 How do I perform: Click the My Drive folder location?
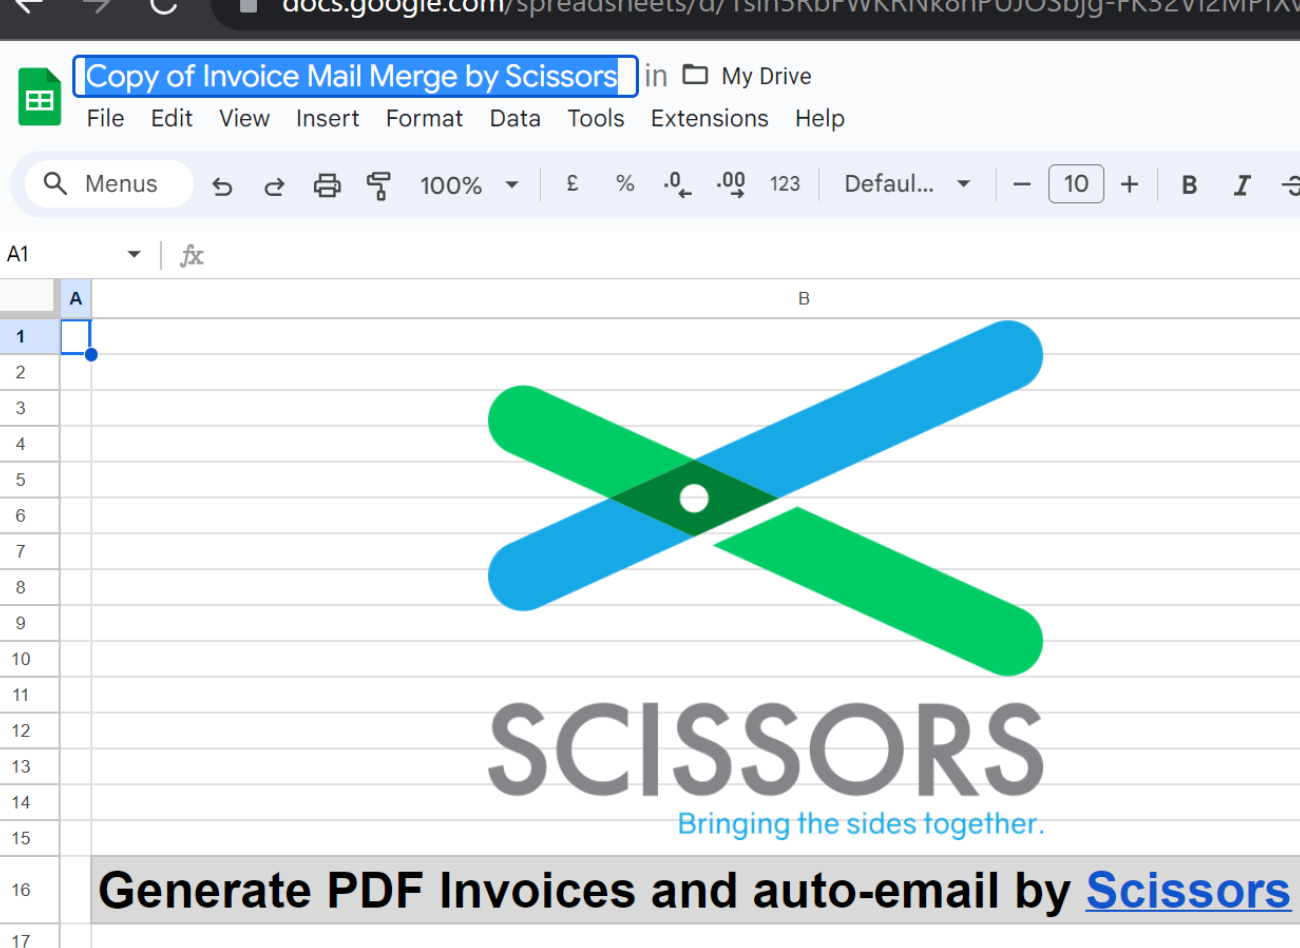point(765,76)
